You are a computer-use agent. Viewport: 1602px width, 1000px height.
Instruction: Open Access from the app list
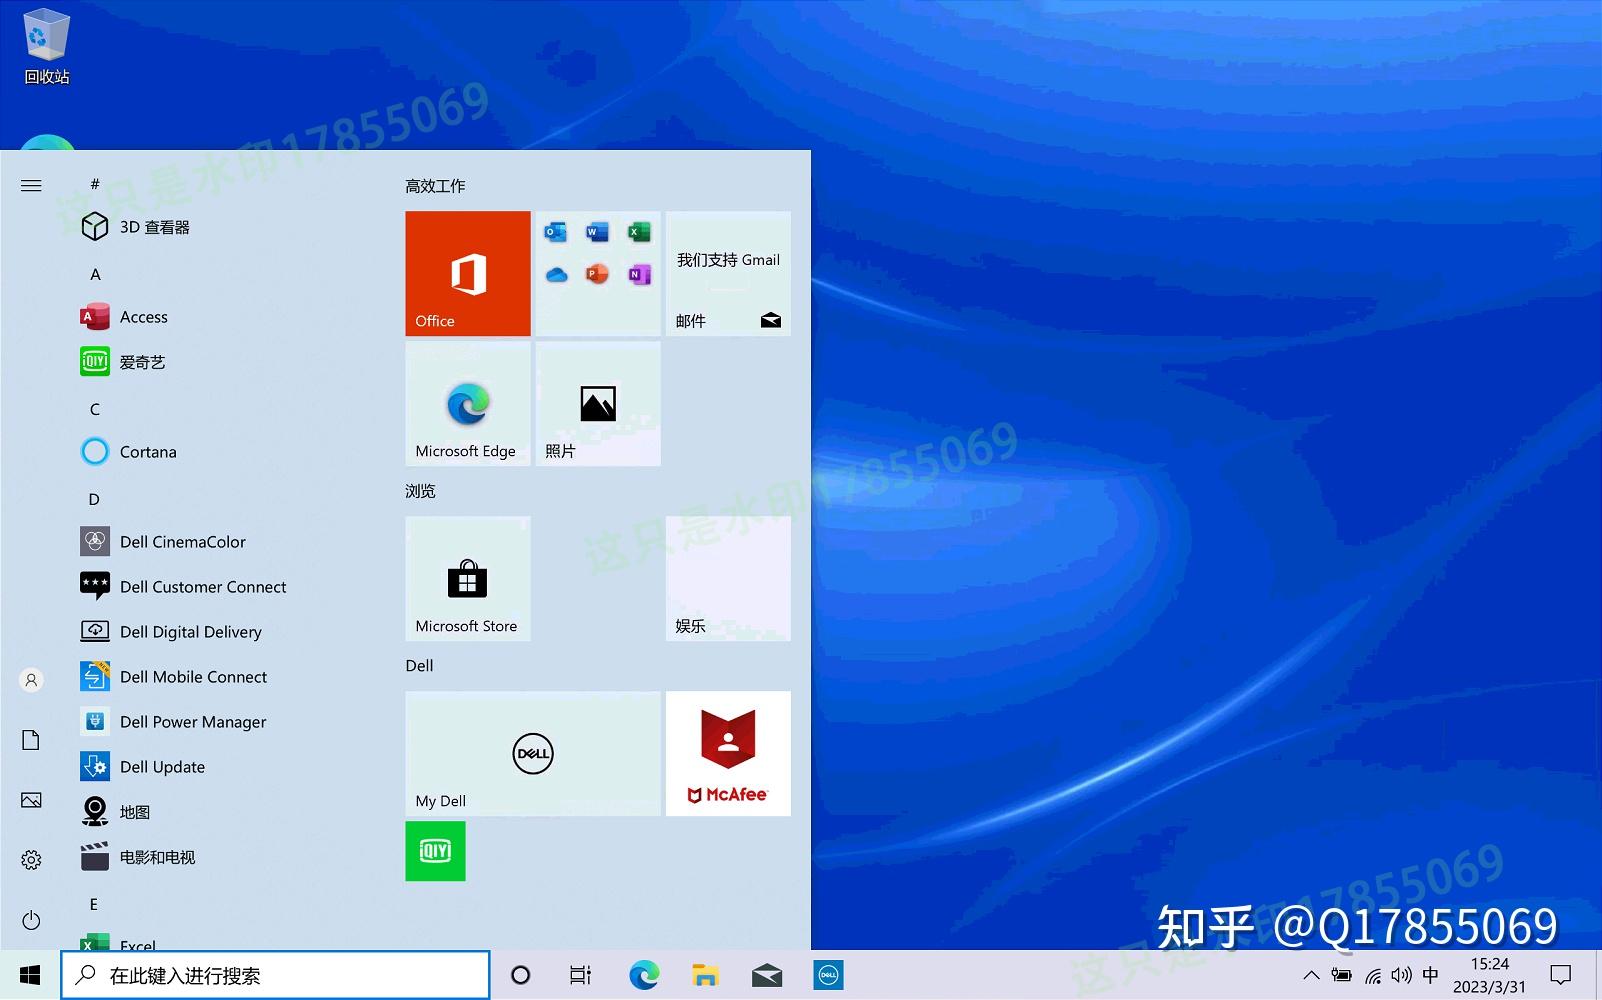143,316
